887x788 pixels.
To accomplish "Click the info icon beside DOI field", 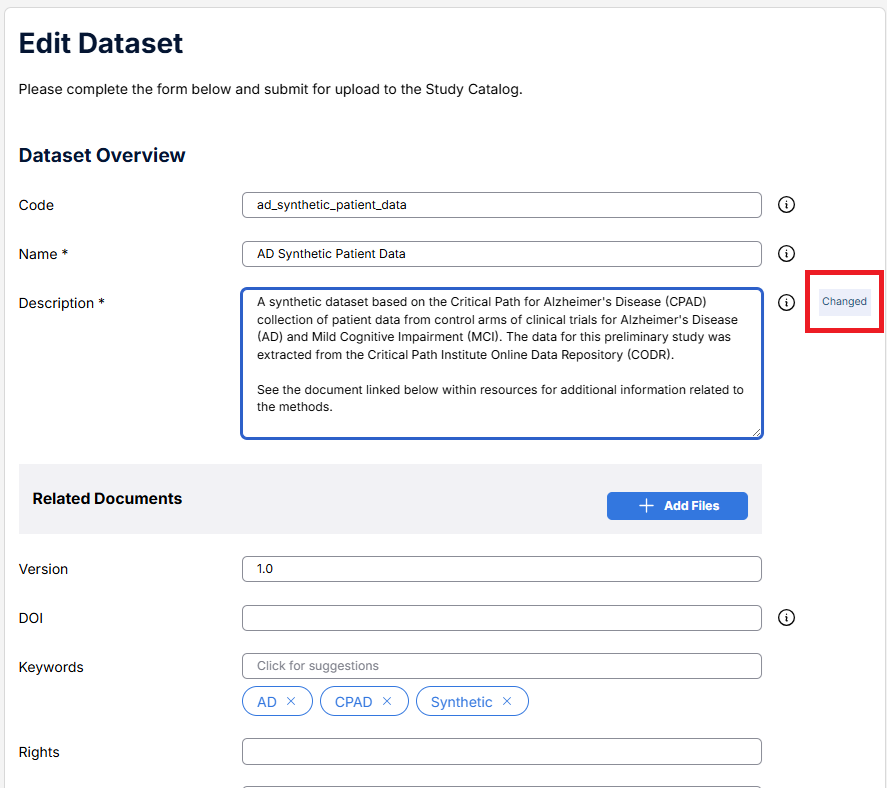I will tap(786, 618).
